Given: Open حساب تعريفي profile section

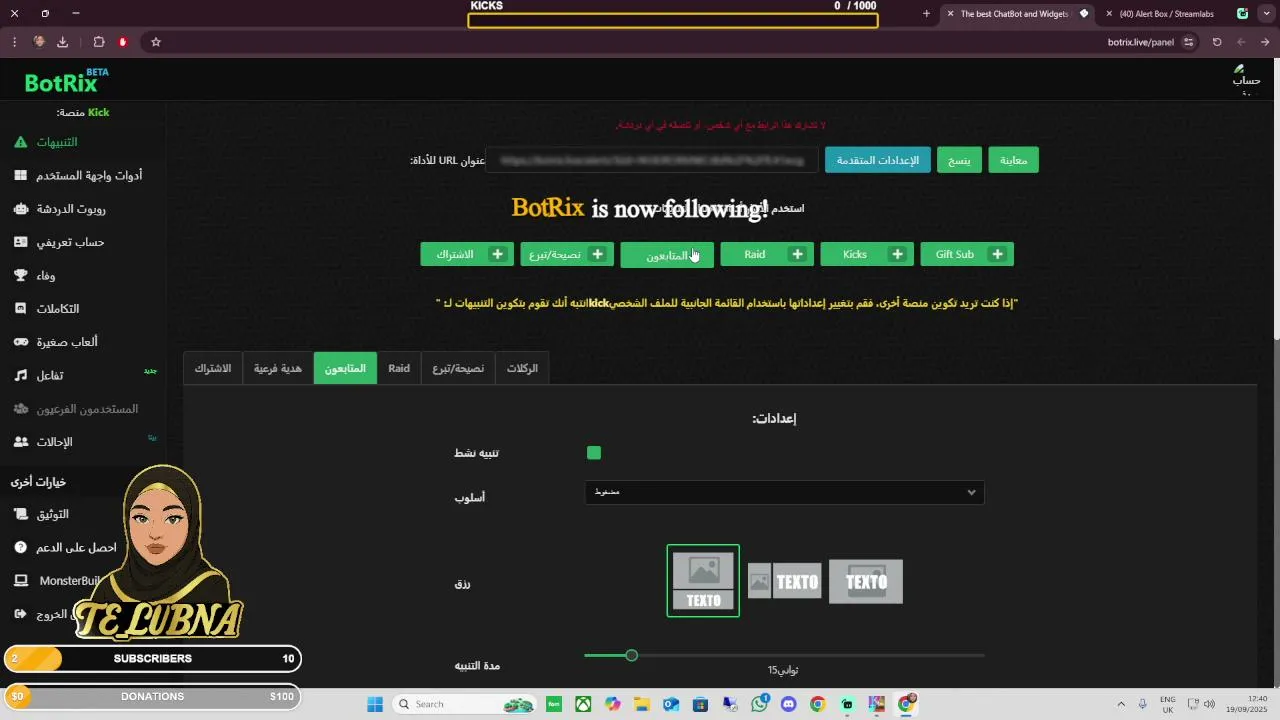Looking at the screenshot, I should coord(59,242).
